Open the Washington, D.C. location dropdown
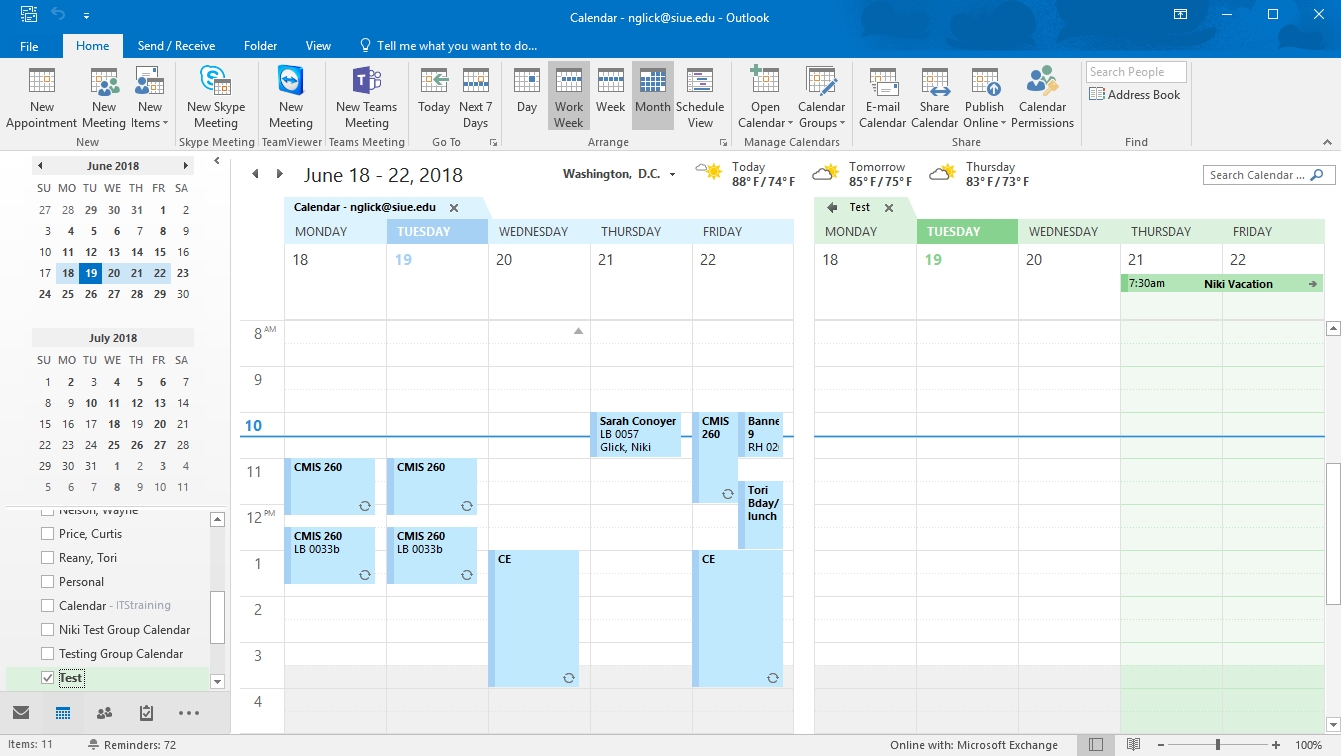Viewport: 1341px width, 756px height. [672, 175]
